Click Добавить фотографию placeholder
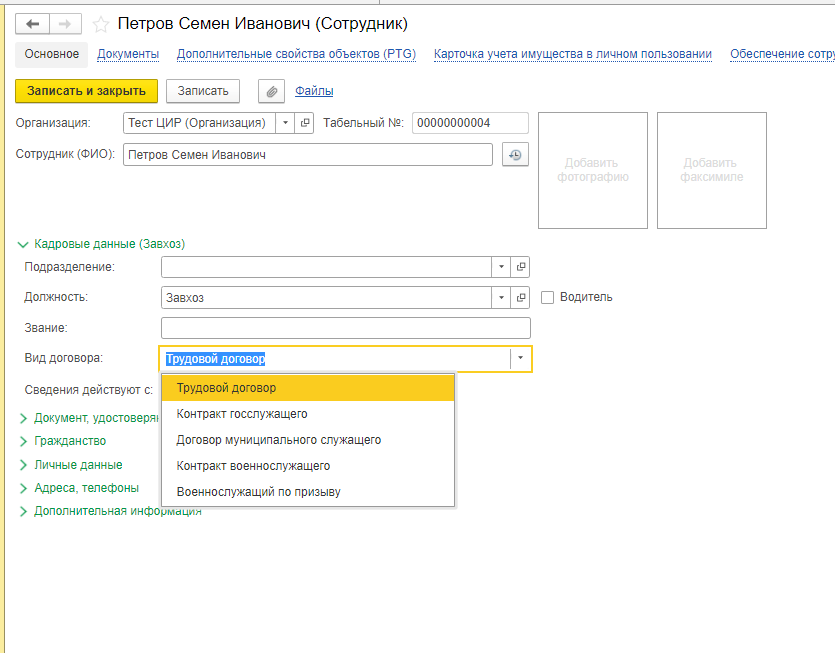 [x=593, y=170]
